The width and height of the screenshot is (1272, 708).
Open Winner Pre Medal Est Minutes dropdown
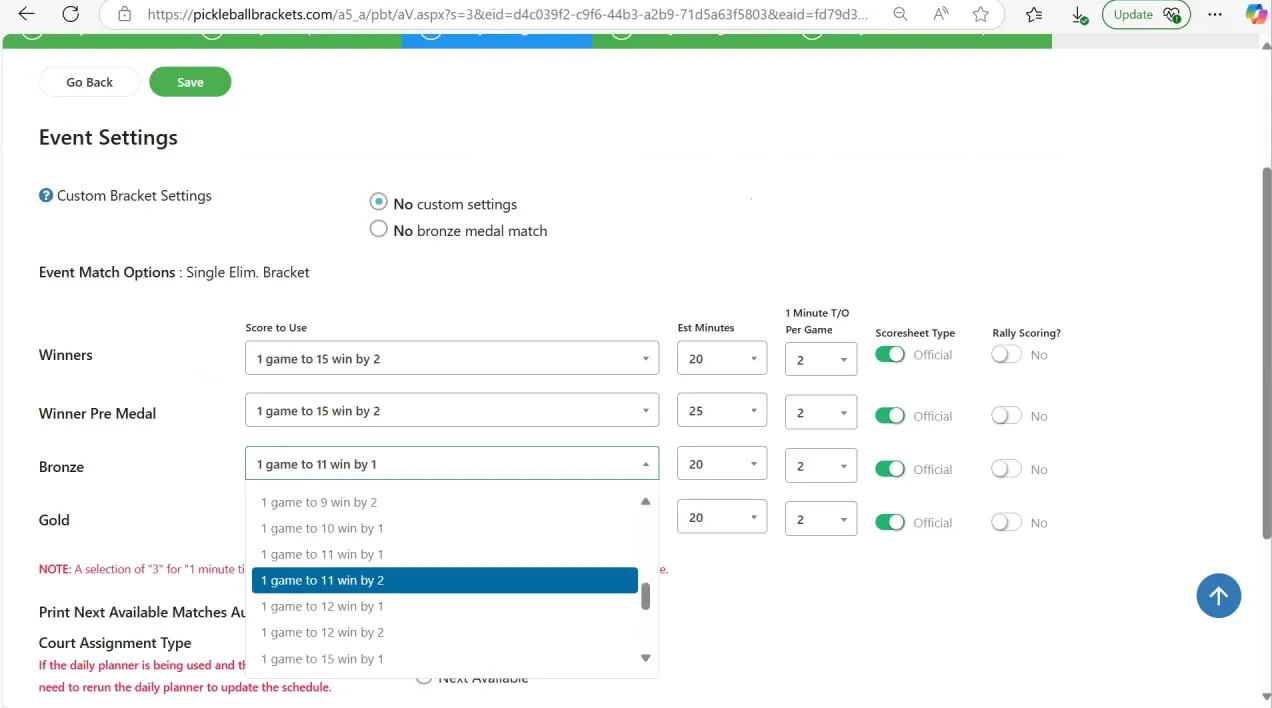(x=722, y=410)
